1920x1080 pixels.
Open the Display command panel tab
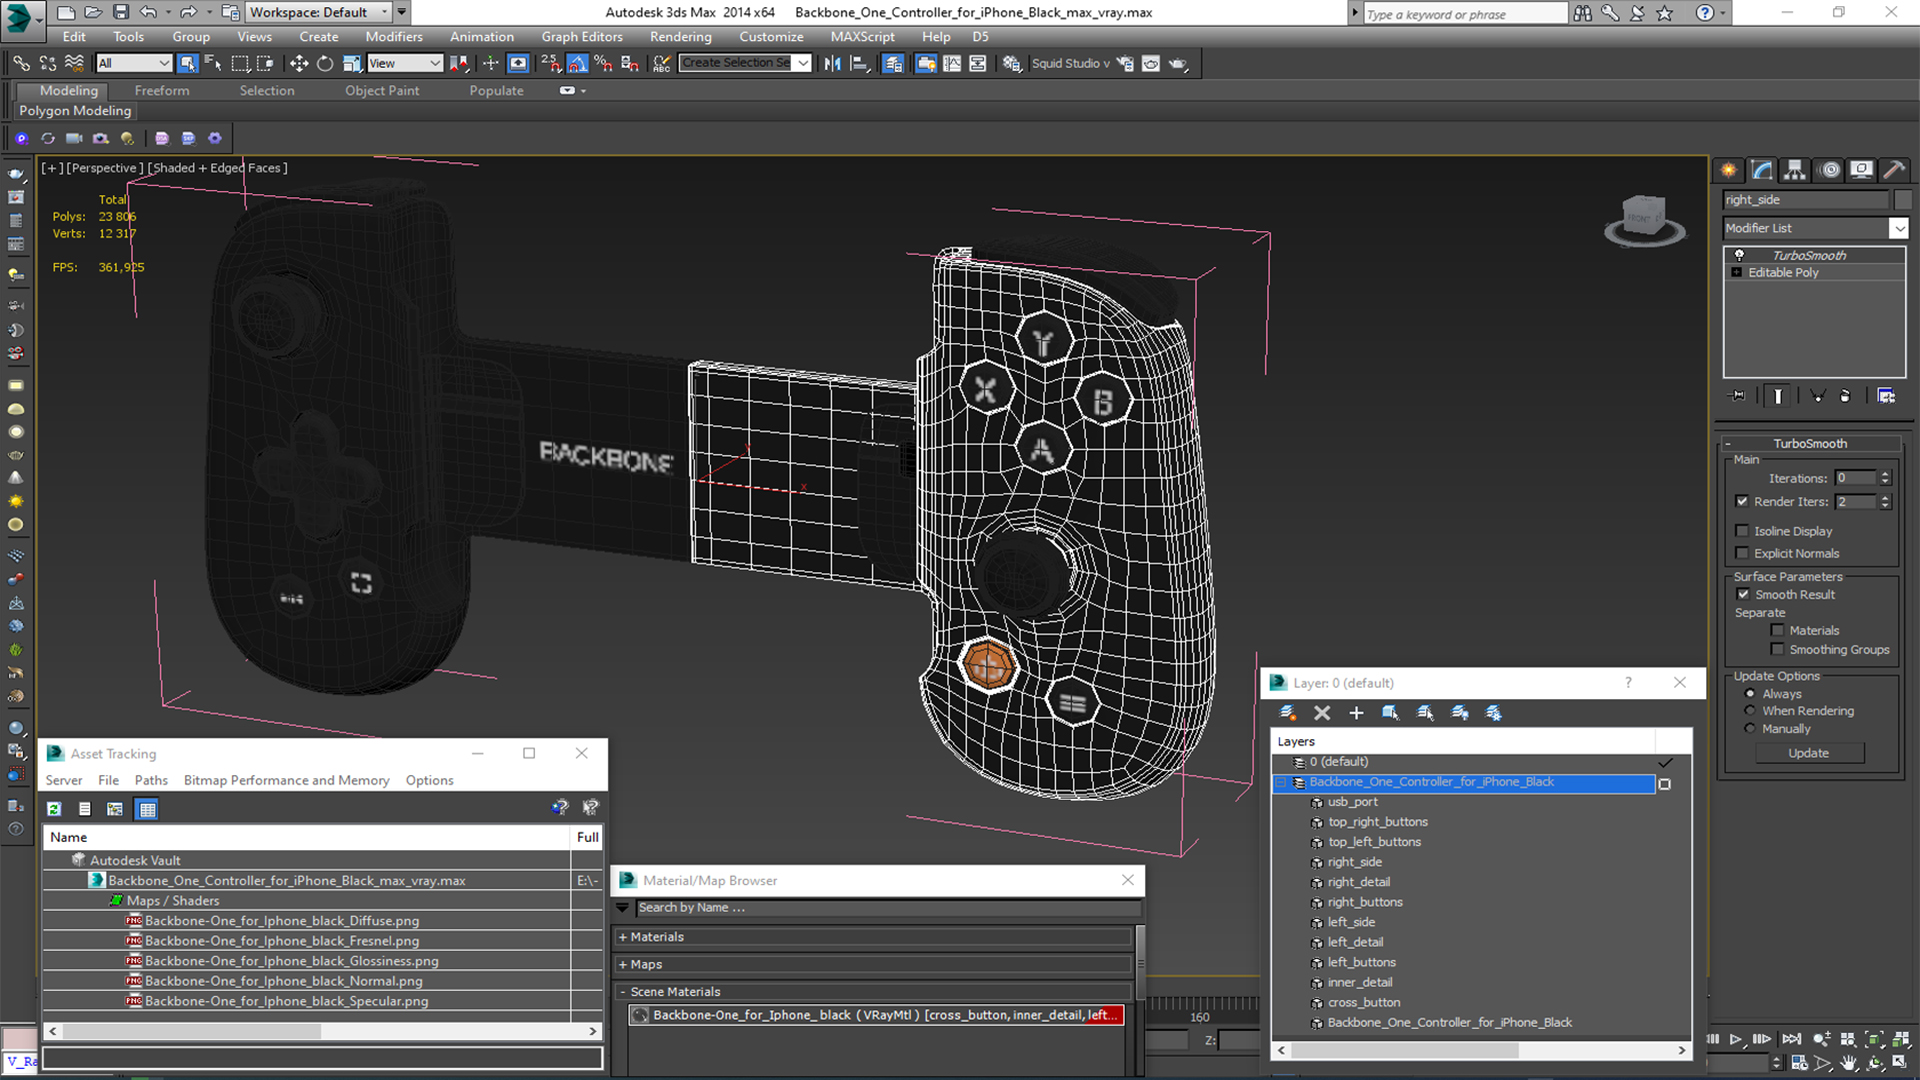(1861, 170)
